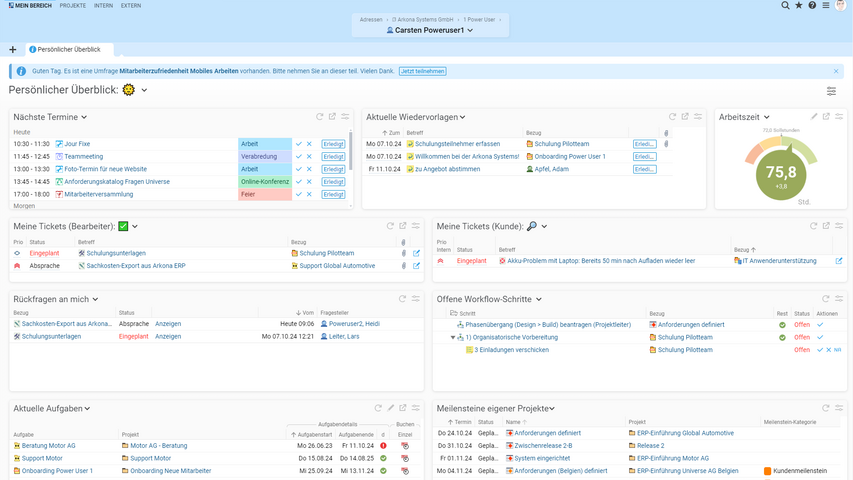The height and width of the screenshot is (480, 853).
Task: Select the Persönlicher Überblick tab
Action: (69, 49)
